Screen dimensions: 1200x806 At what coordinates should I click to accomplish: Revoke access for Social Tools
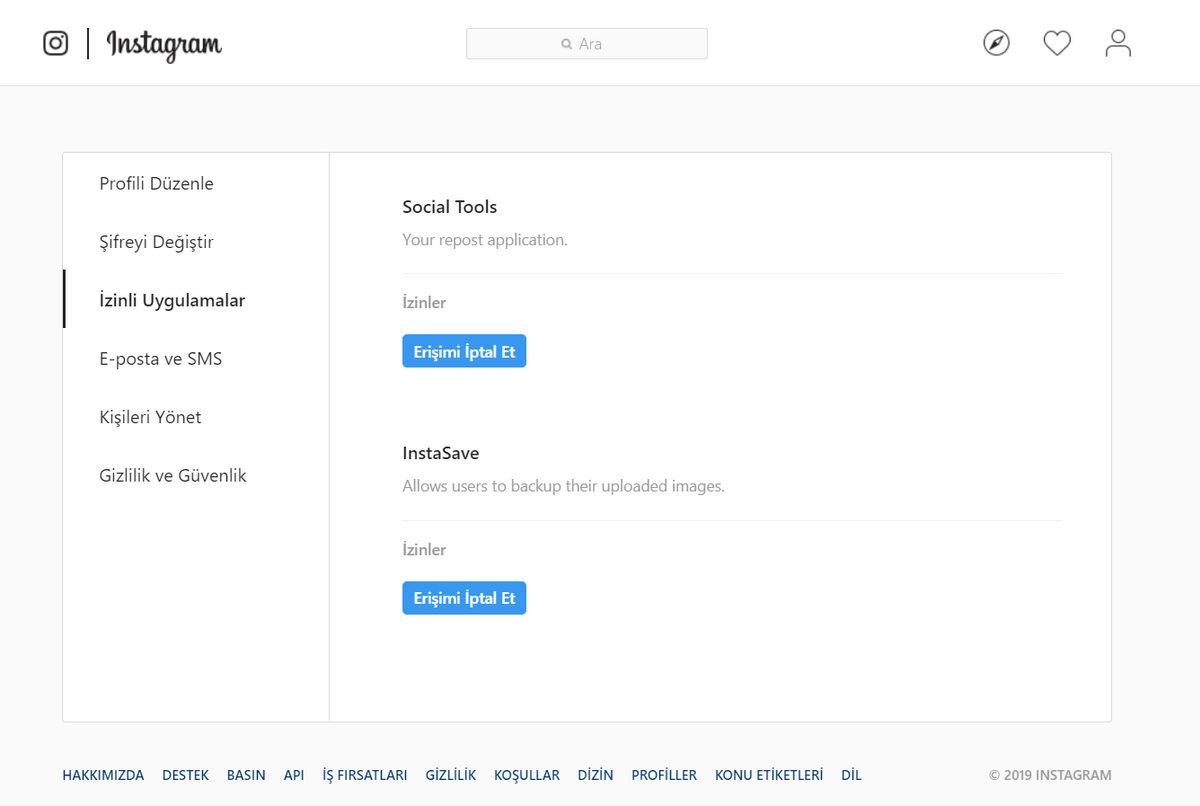tap(464, 350)
